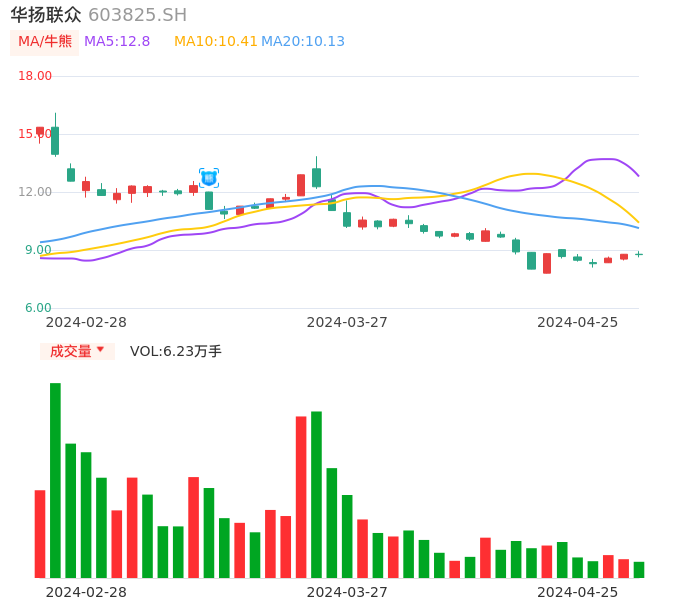Viewport: 686px width, 606px height.
Task: Open the MA/牛熊 indicator selector
Action: [45, 42]
